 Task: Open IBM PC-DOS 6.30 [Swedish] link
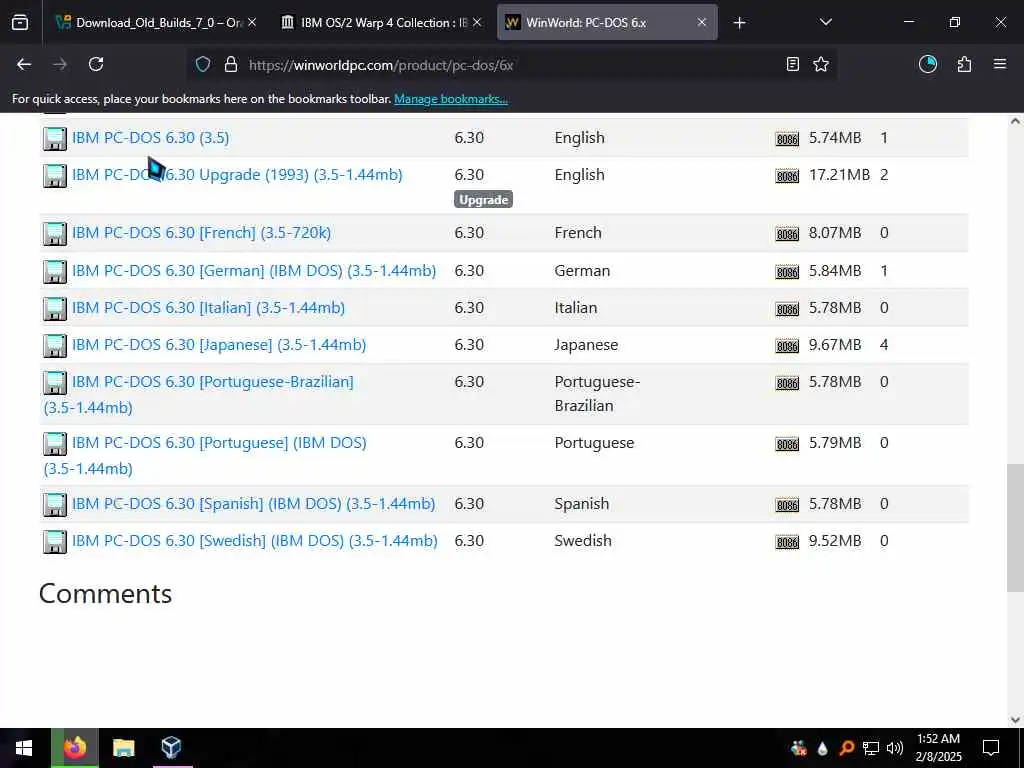click(x=255, y=541)
